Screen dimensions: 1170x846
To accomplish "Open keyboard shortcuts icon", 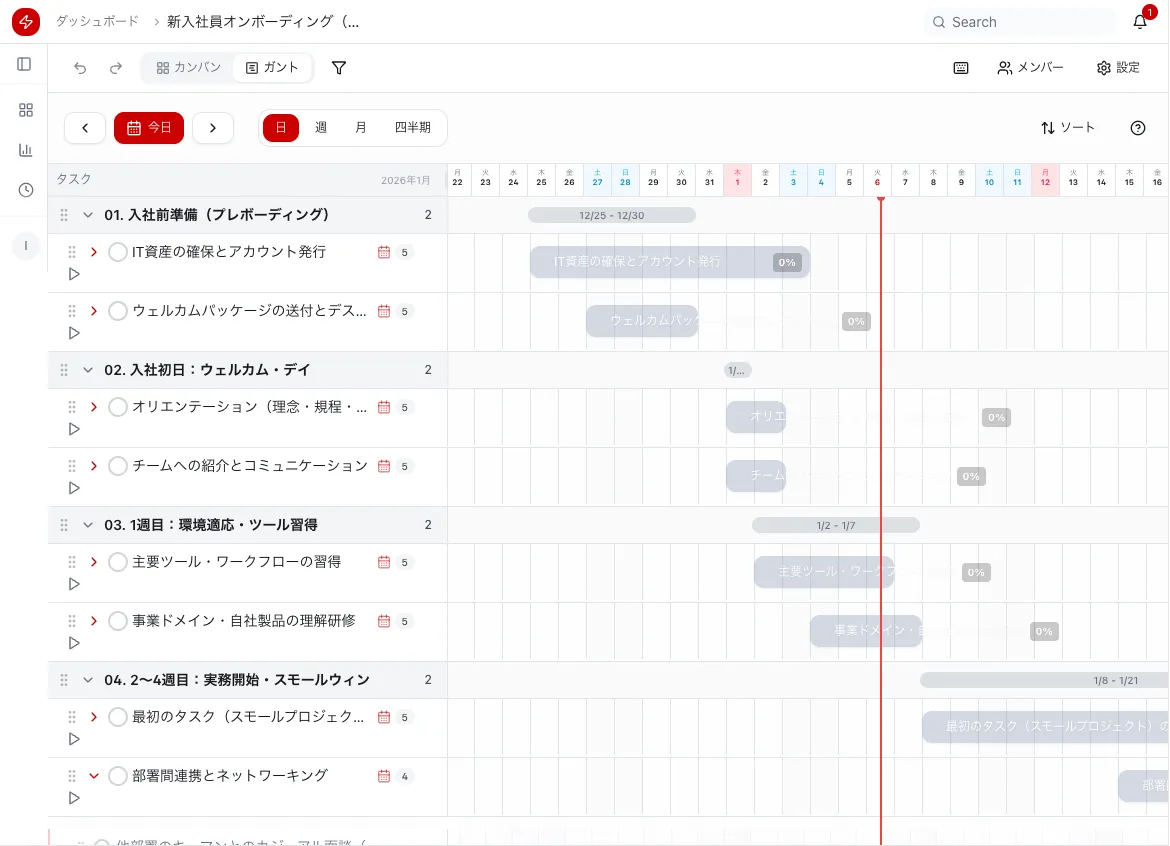I will point(961,68).
